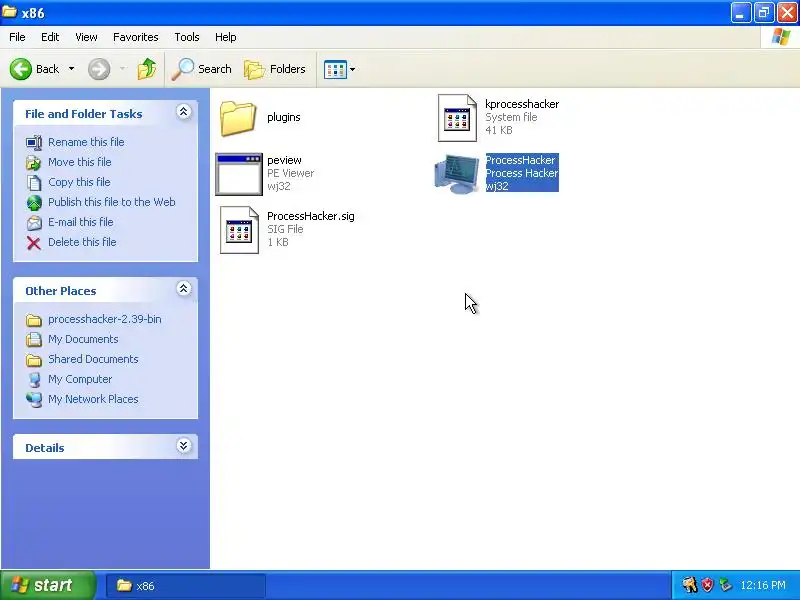This screenshot has height=600, width=800.
Task: Click E-mail this file link
Action: 81,222
